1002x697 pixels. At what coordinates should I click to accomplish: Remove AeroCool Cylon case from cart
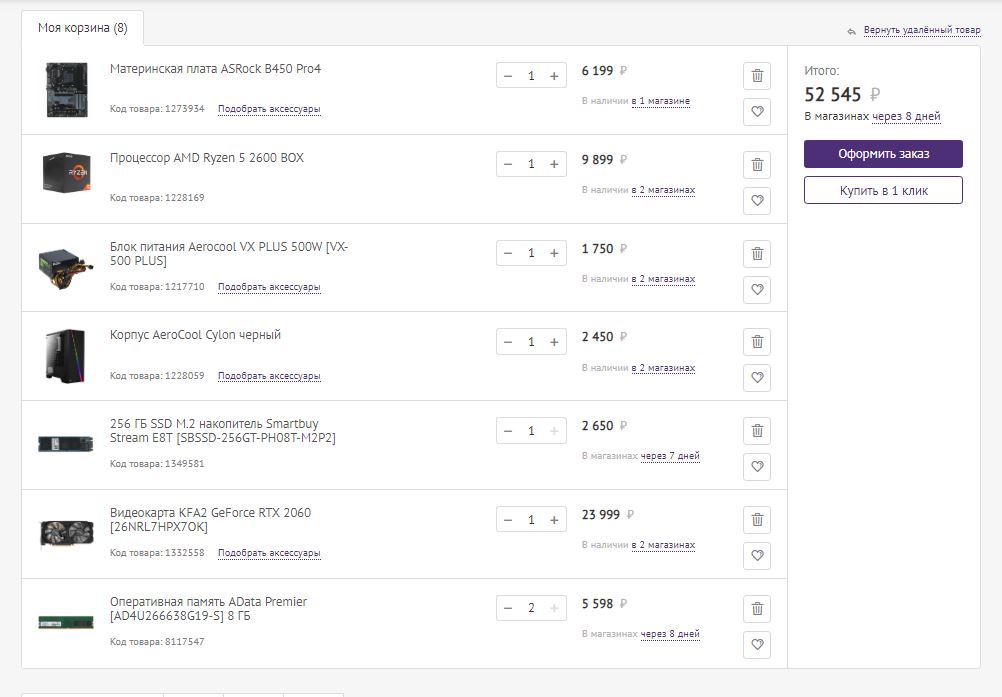(x=757, y=342)
